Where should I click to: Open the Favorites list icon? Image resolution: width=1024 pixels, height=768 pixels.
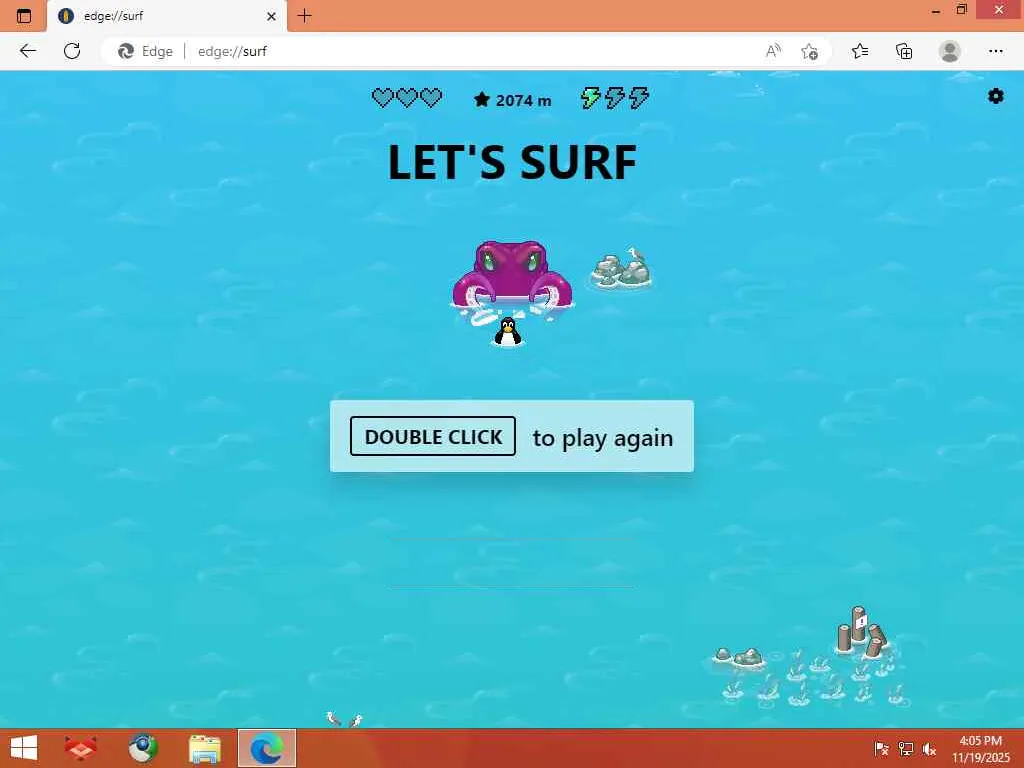coord(860,51)
